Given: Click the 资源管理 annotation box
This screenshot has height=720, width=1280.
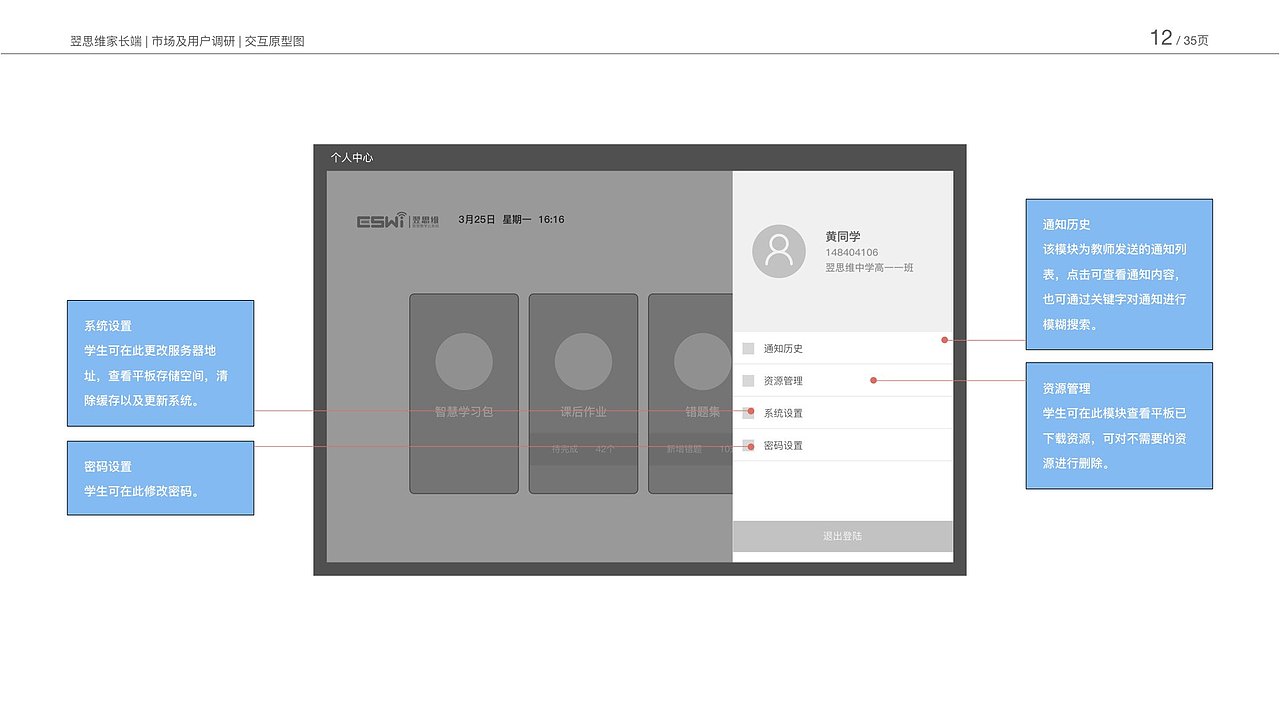Looking at the screenshot, I should coord(1119,426).
